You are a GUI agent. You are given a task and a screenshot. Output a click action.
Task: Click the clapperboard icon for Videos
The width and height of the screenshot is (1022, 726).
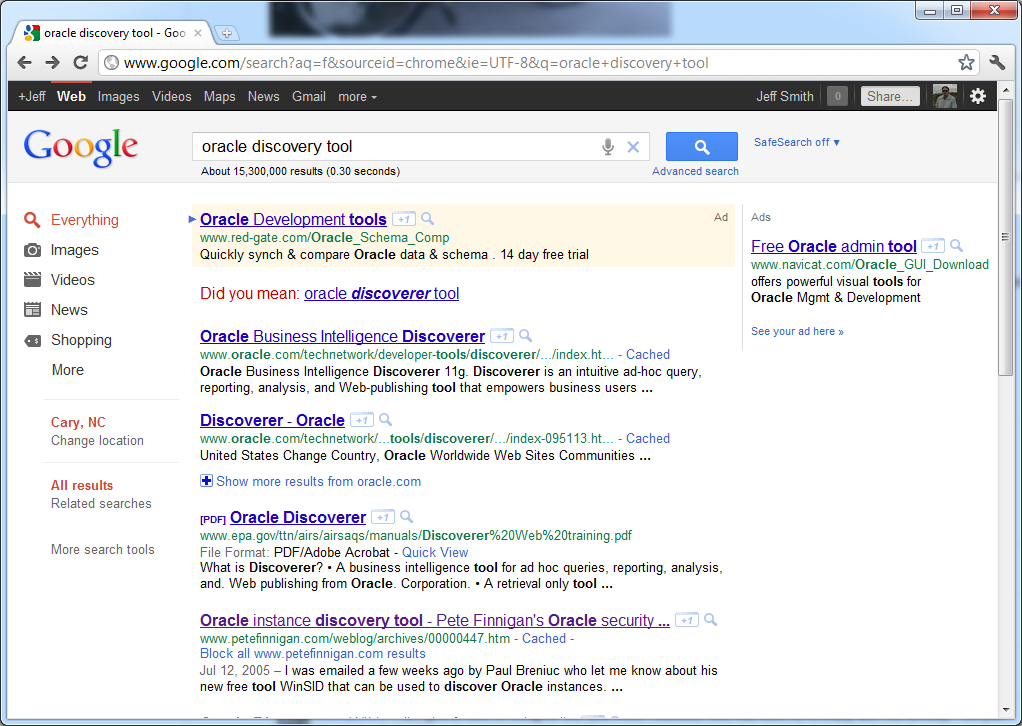coord(32,280)
